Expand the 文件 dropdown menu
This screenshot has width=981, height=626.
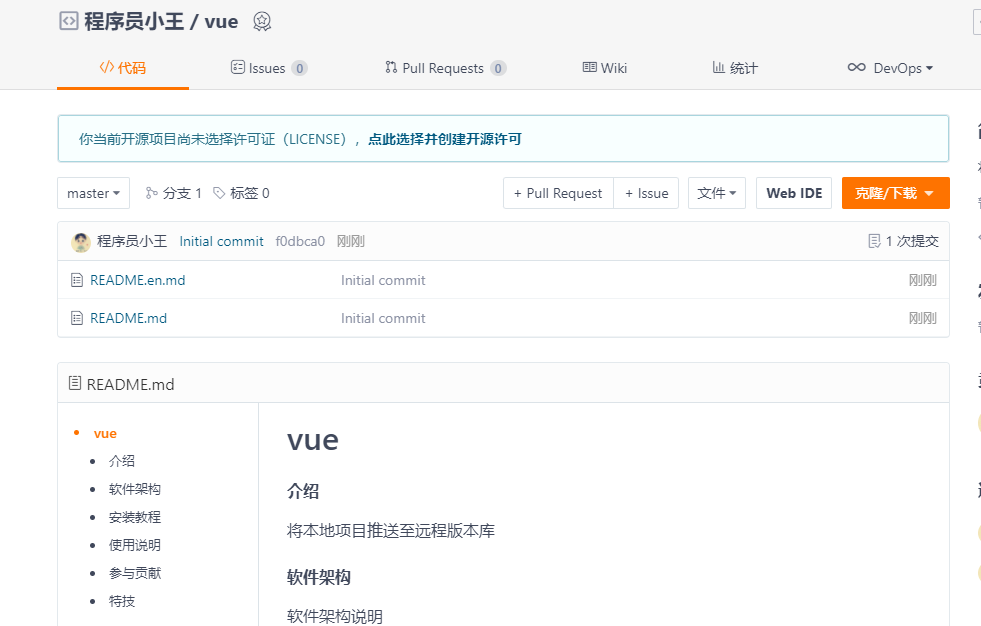click(x=716, y=193)
